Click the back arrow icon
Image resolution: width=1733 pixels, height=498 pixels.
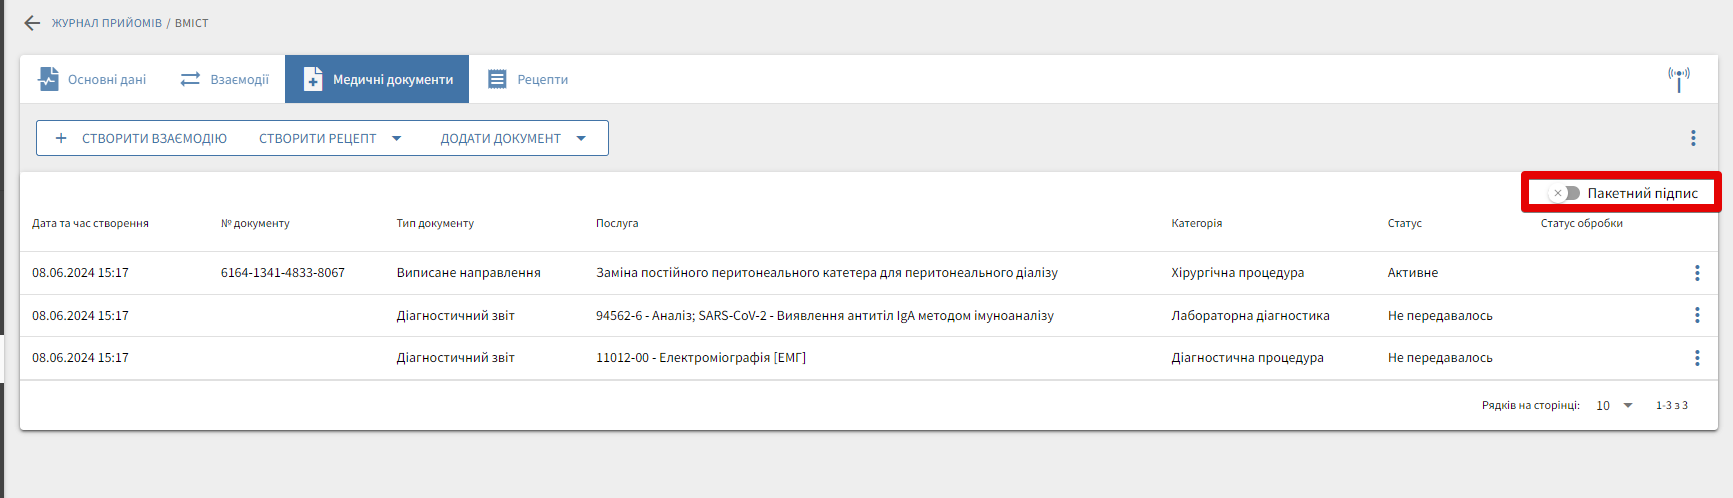click(x=32, y=23)
